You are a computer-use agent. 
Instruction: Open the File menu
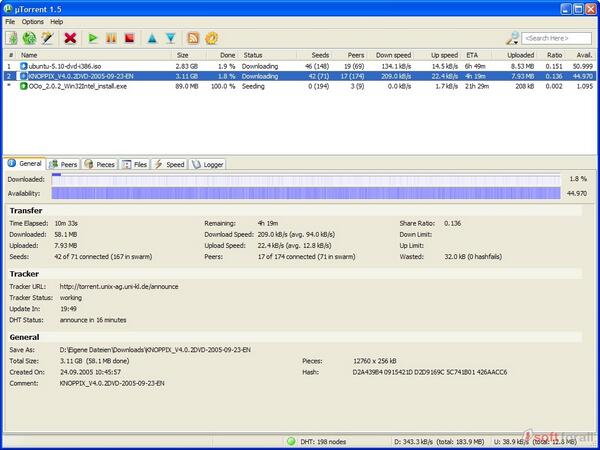coord(10,22)
